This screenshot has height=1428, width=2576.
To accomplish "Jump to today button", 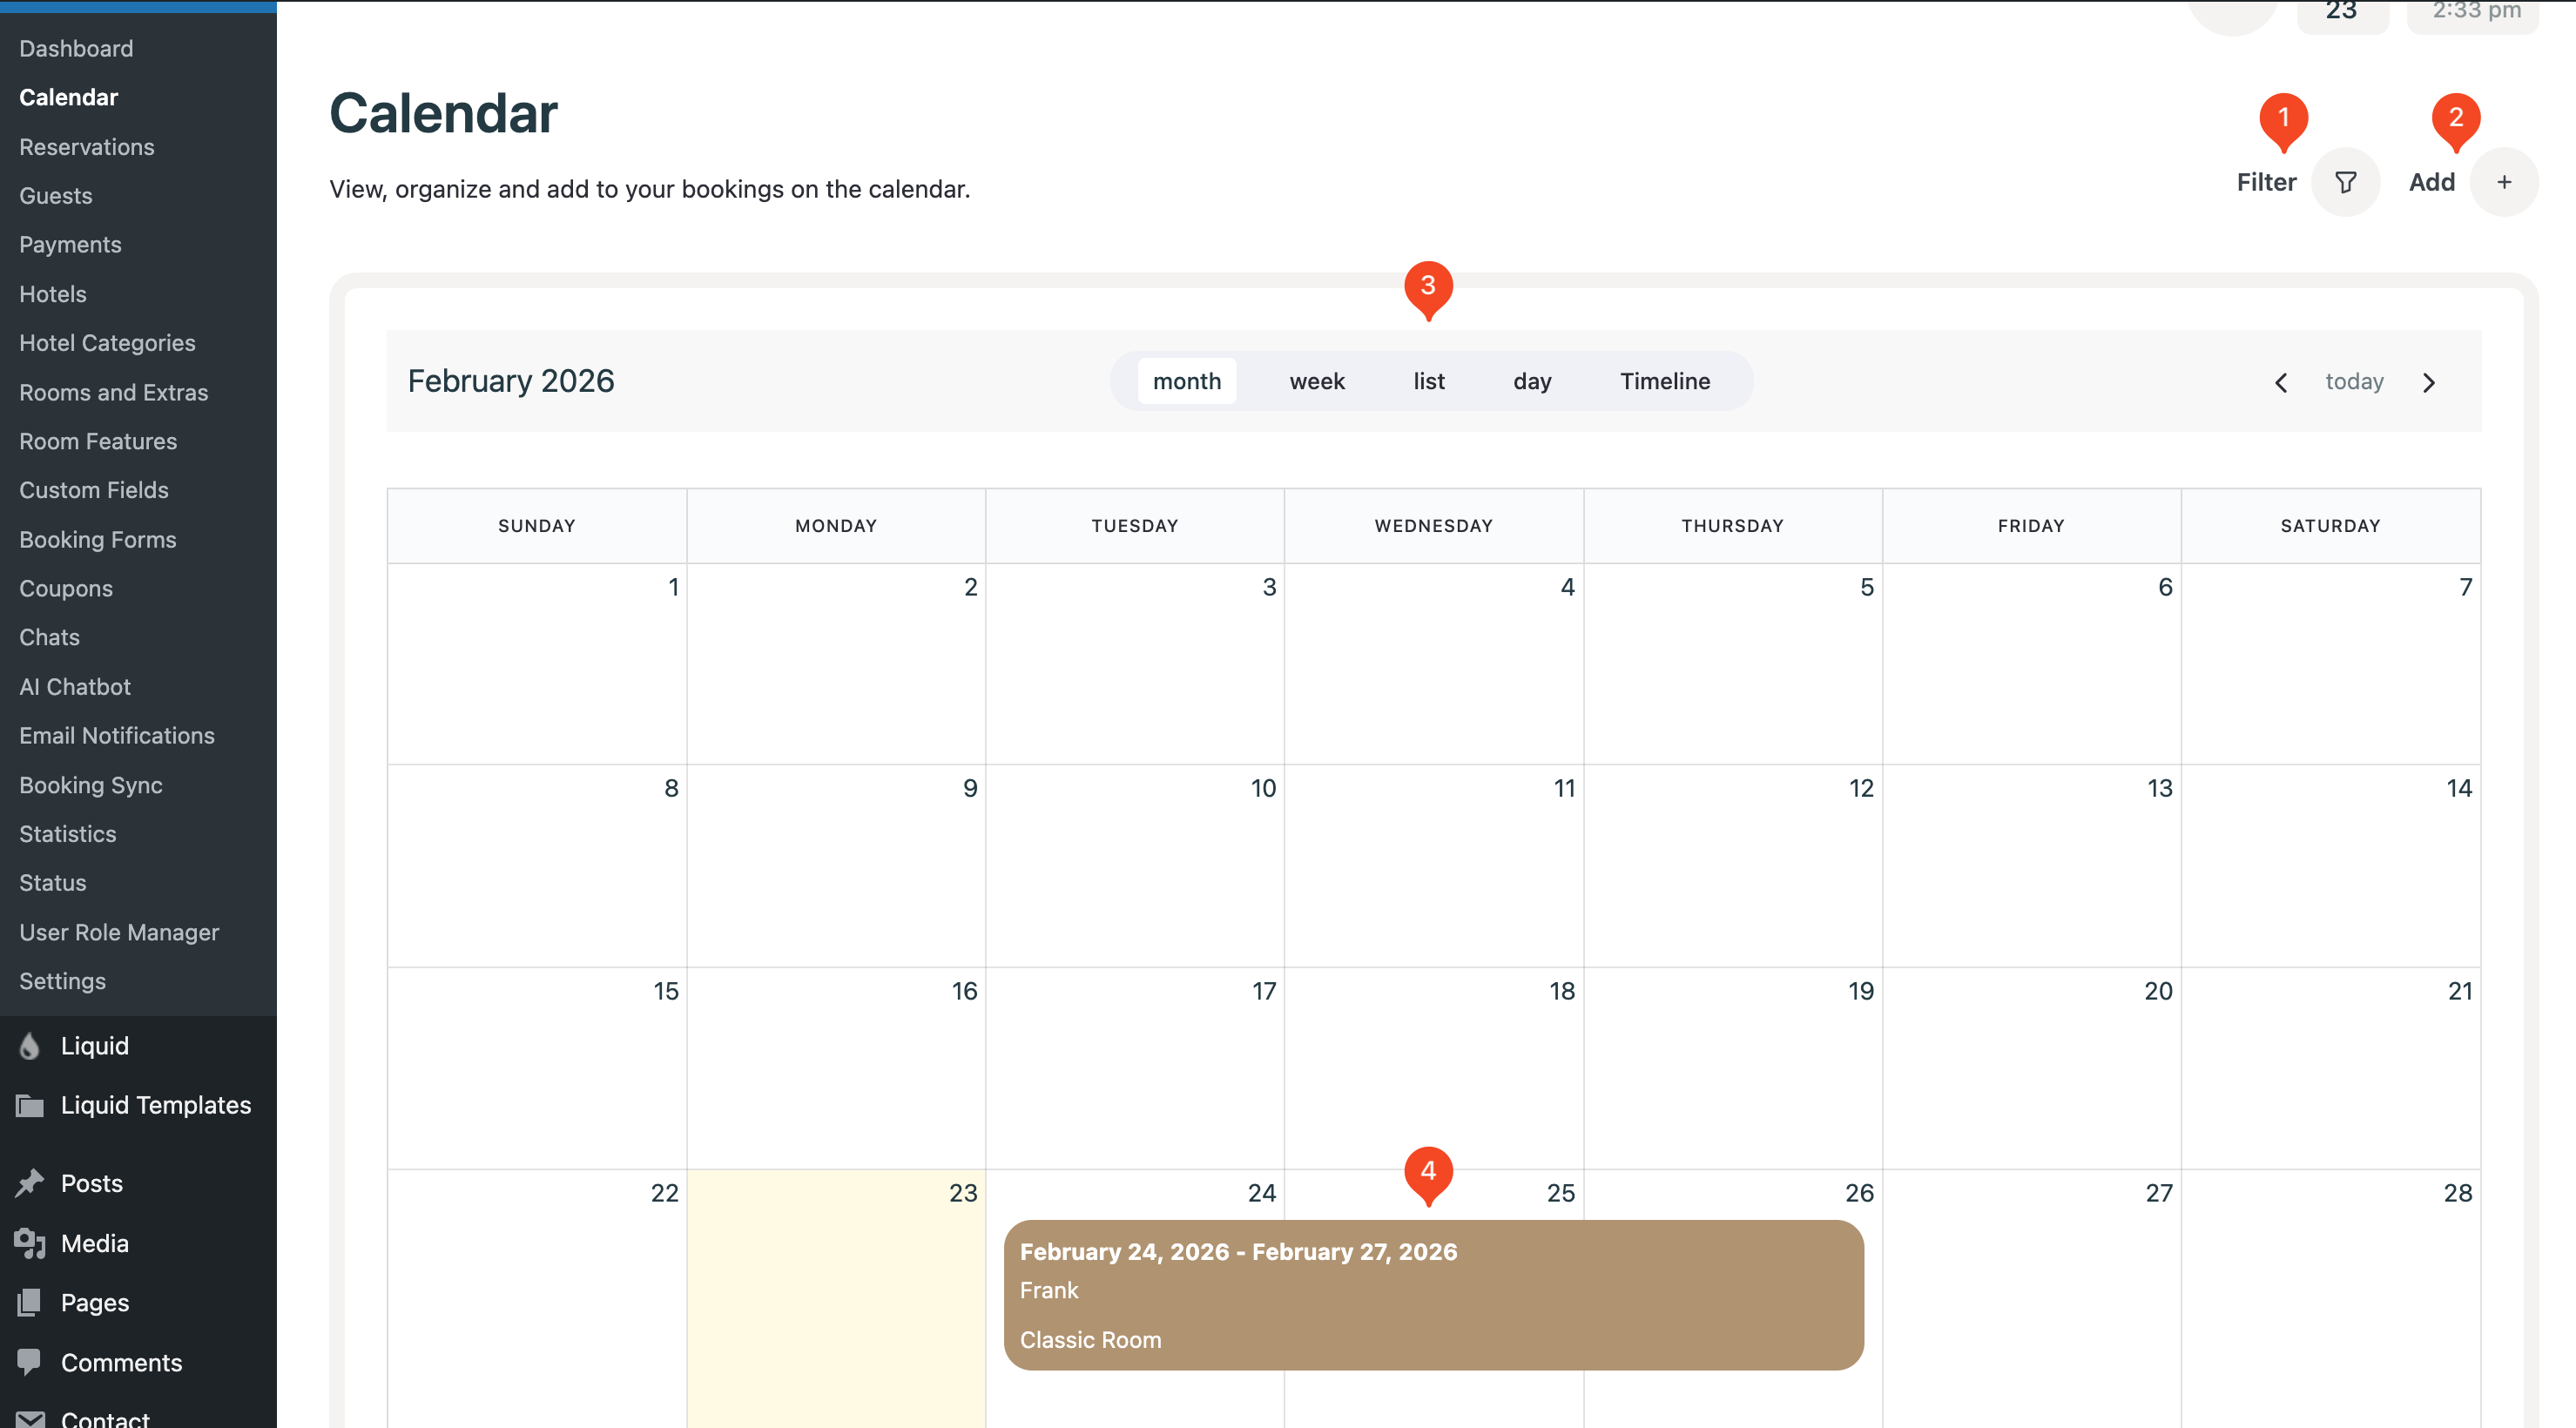I will pyautogui.click(x=2354, y=381).
